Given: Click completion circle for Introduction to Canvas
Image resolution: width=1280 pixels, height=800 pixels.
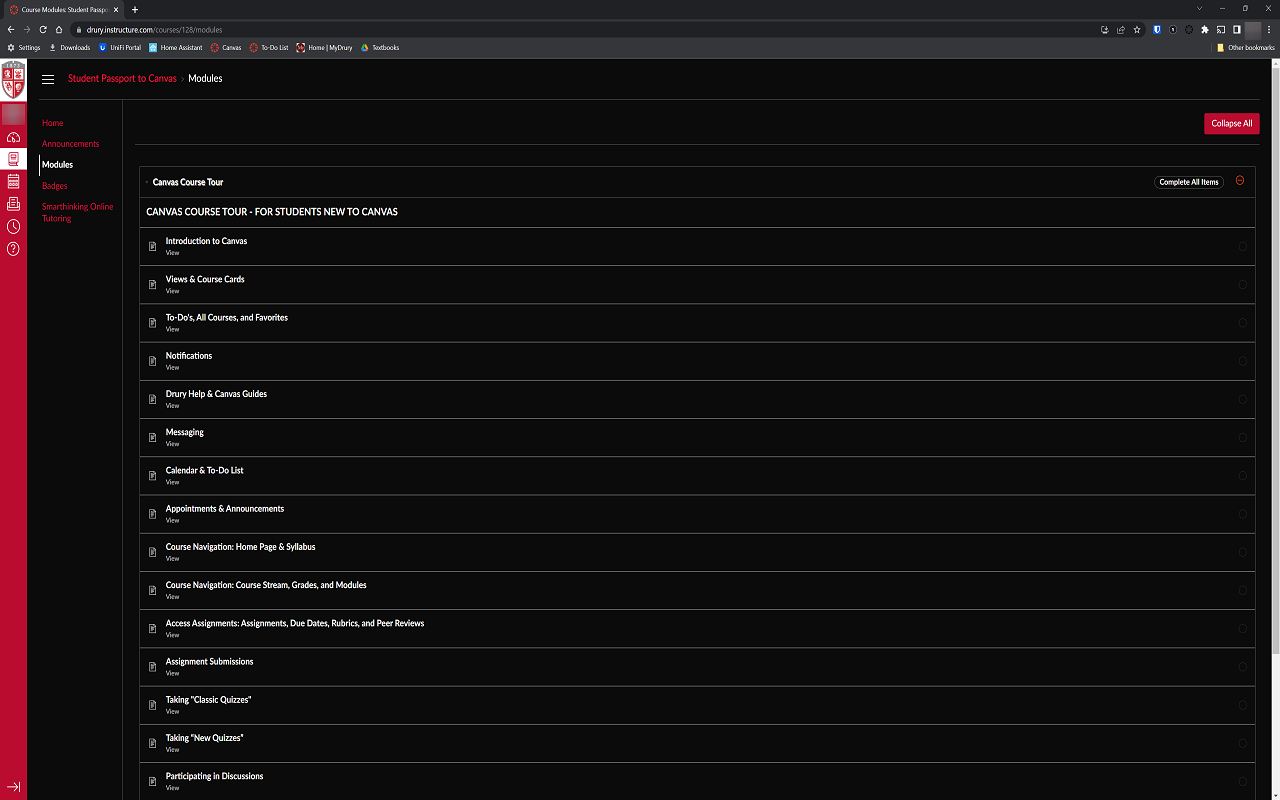Looking at the screenshot, I should pyautogui.click(x=1243, y=246).
